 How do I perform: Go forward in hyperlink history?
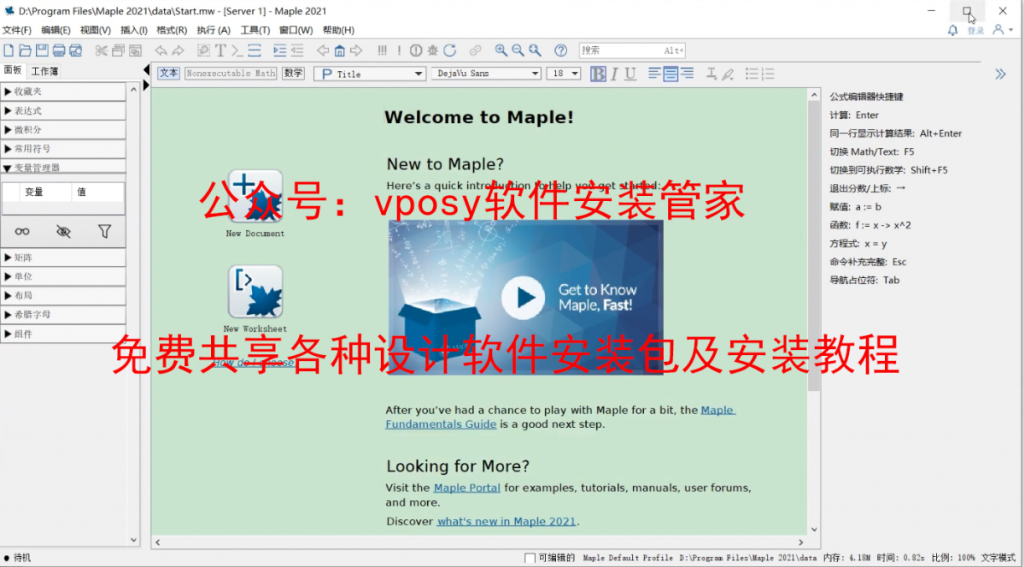pyautogui.click(x=356, y=50)
